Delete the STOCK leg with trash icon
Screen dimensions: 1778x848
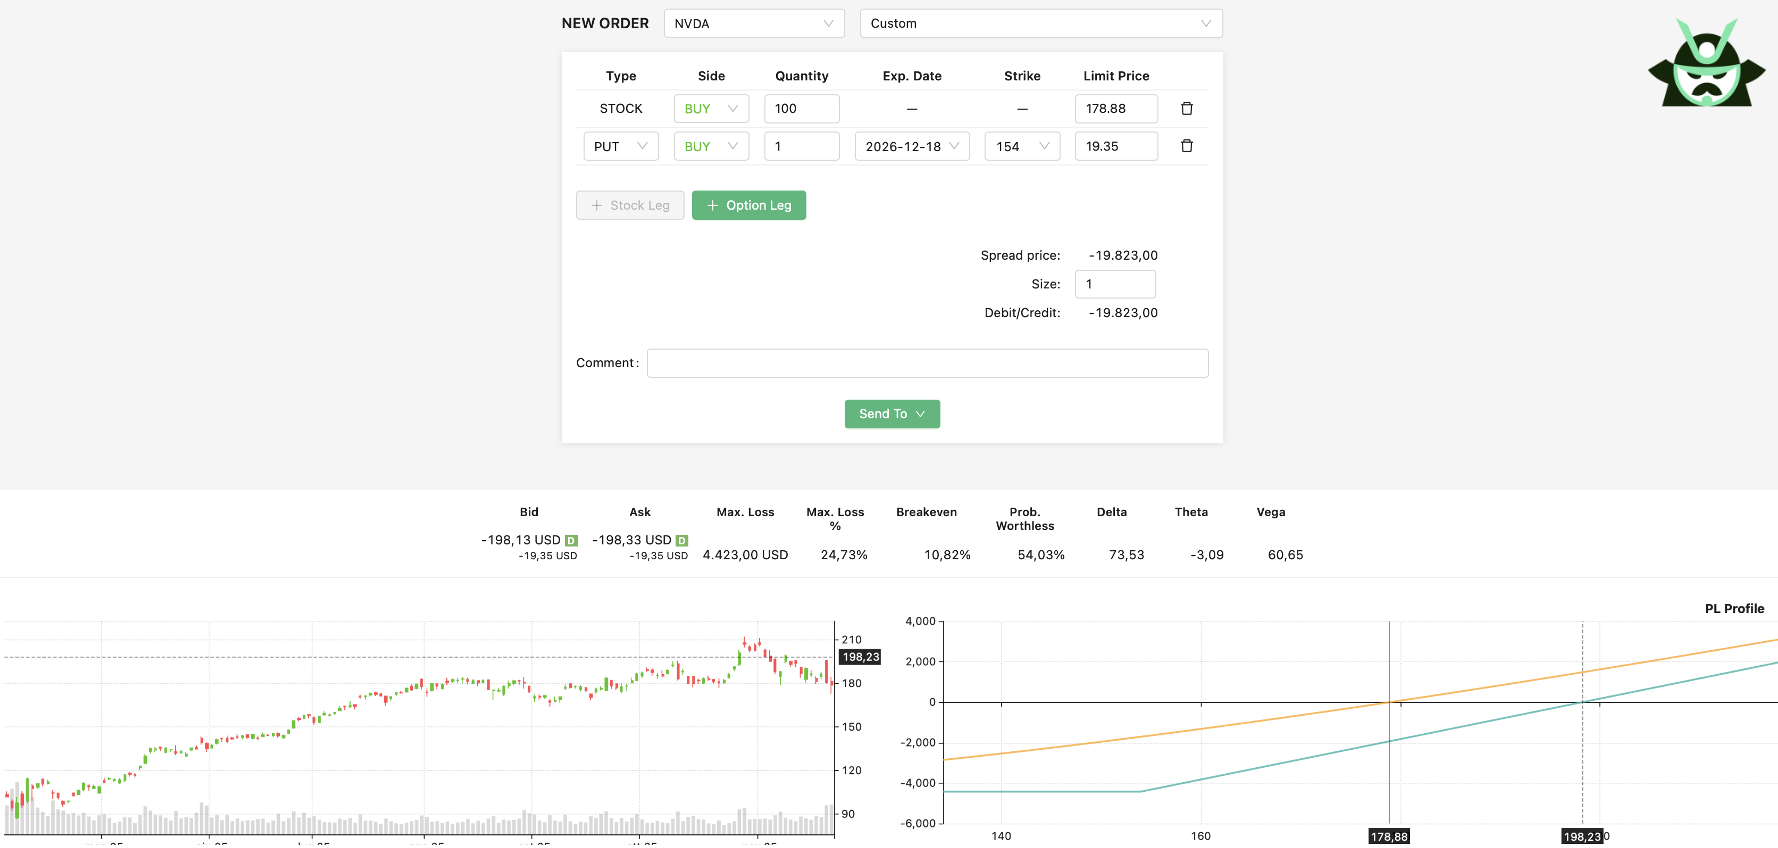point(1187,108)
